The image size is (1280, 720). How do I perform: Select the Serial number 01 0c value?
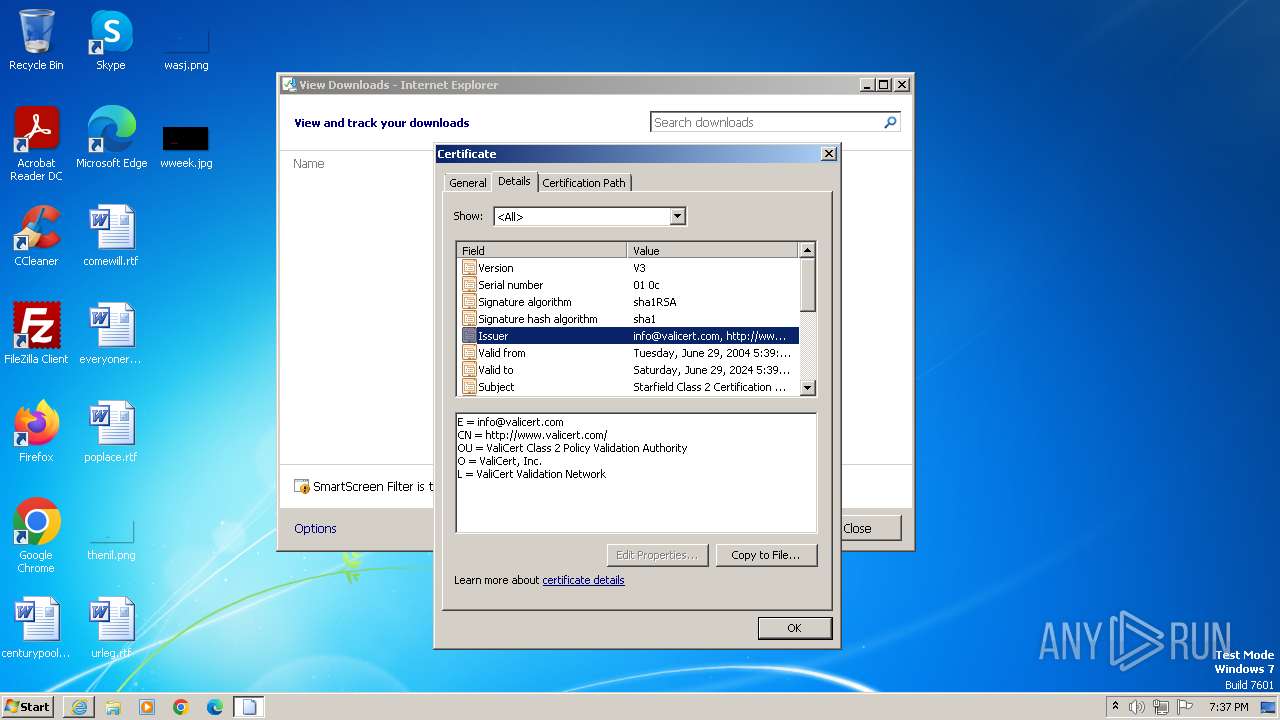(x=646, y=285)
